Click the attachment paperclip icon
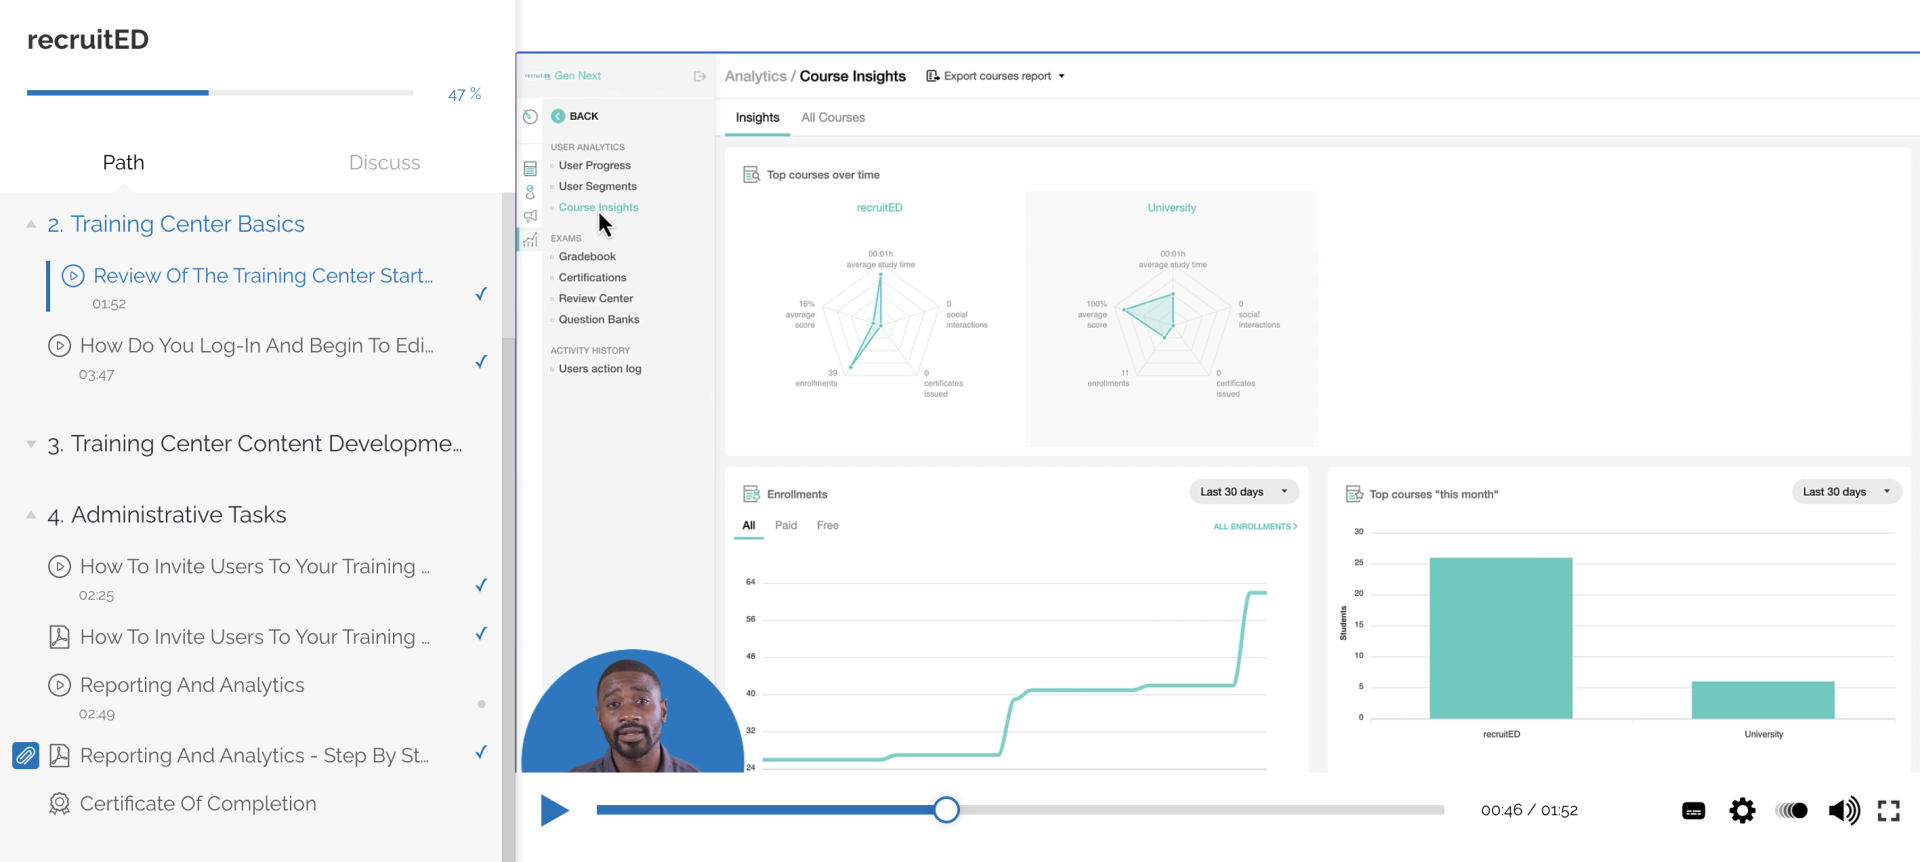1920x862 pixels. tap(26, 755)
